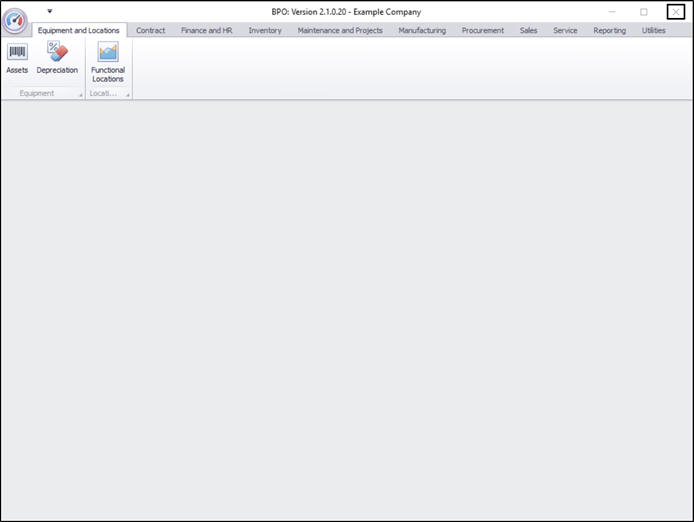Open the quick access toolbar dropdown arrow
This screenshot has width=694, height=522.
(50, 11)
